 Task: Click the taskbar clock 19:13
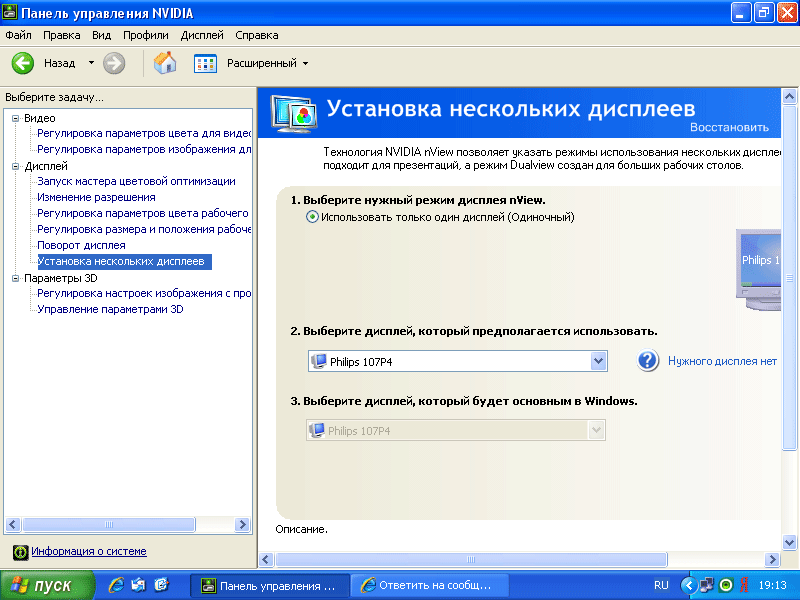(x=772, y=585)
